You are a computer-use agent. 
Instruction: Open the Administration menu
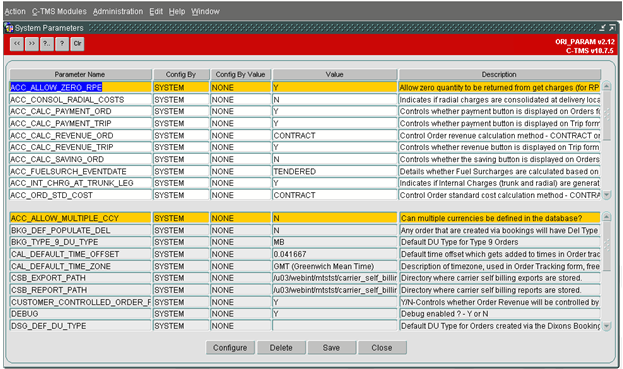click(x=118, y=12)
